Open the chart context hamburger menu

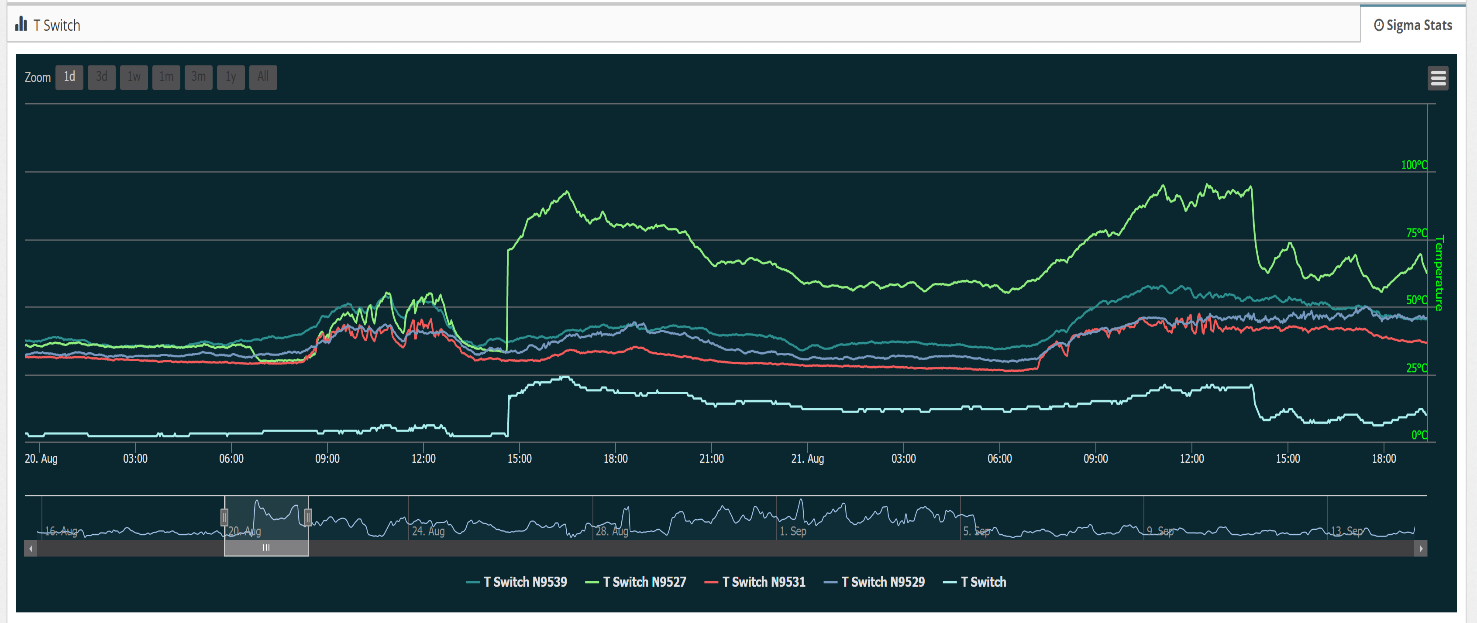1438,78
